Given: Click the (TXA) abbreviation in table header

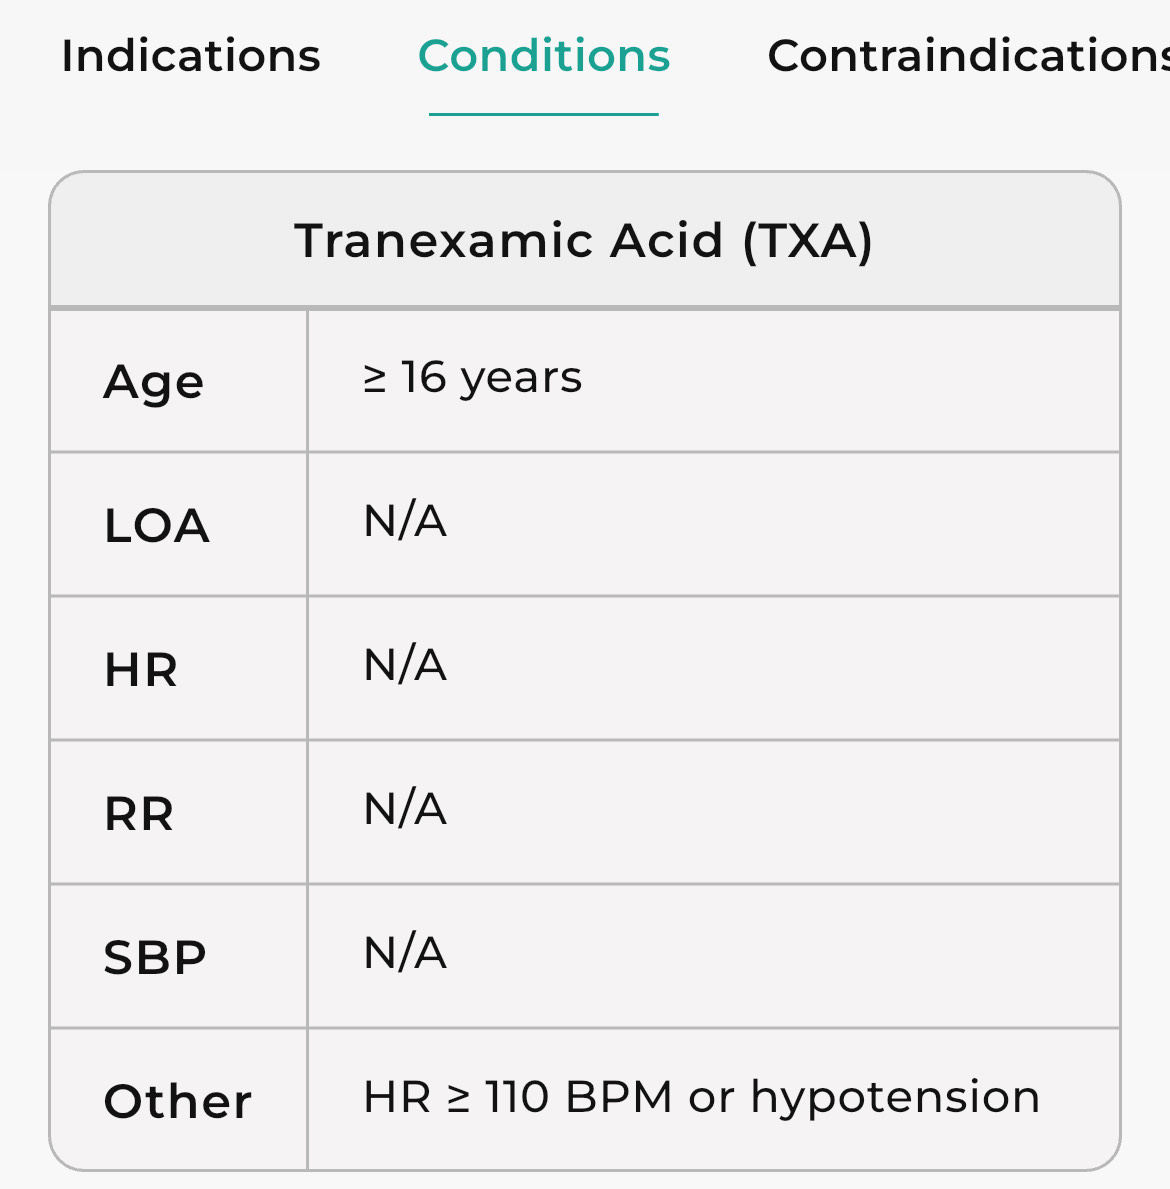Looking at the screenshot, I should click(808, 241).
